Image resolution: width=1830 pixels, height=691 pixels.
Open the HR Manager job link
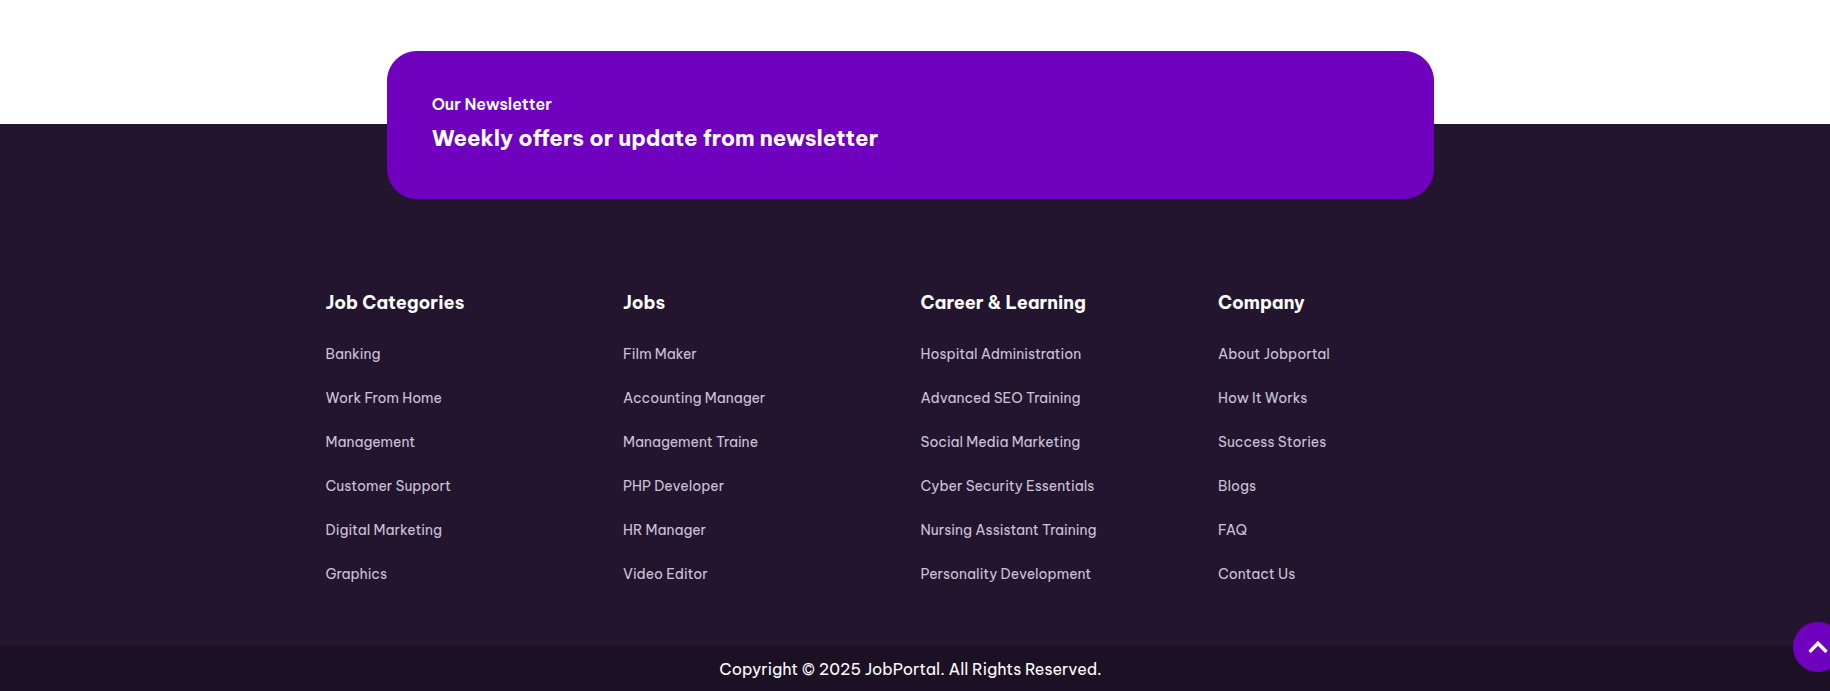[663, 530]
